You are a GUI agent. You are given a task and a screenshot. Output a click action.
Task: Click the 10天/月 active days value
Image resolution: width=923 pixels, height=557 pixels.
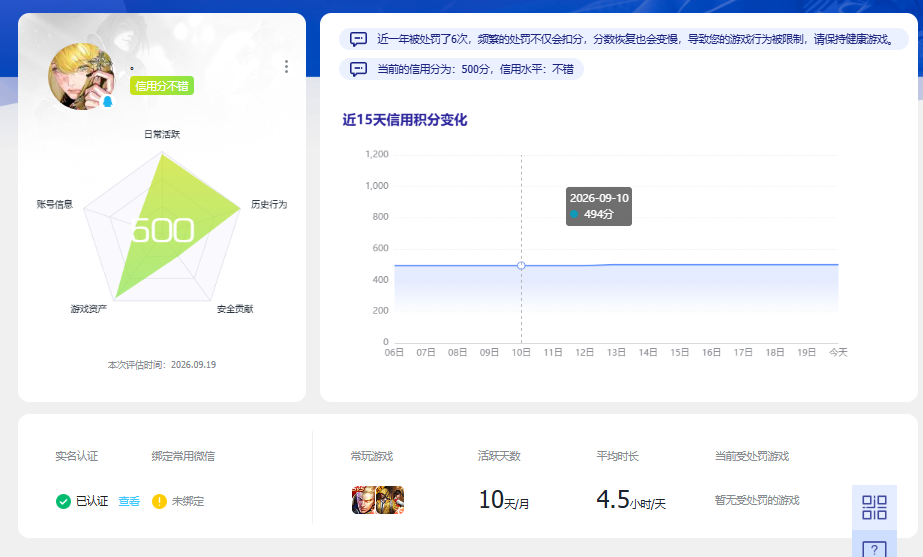pos(503,500)
